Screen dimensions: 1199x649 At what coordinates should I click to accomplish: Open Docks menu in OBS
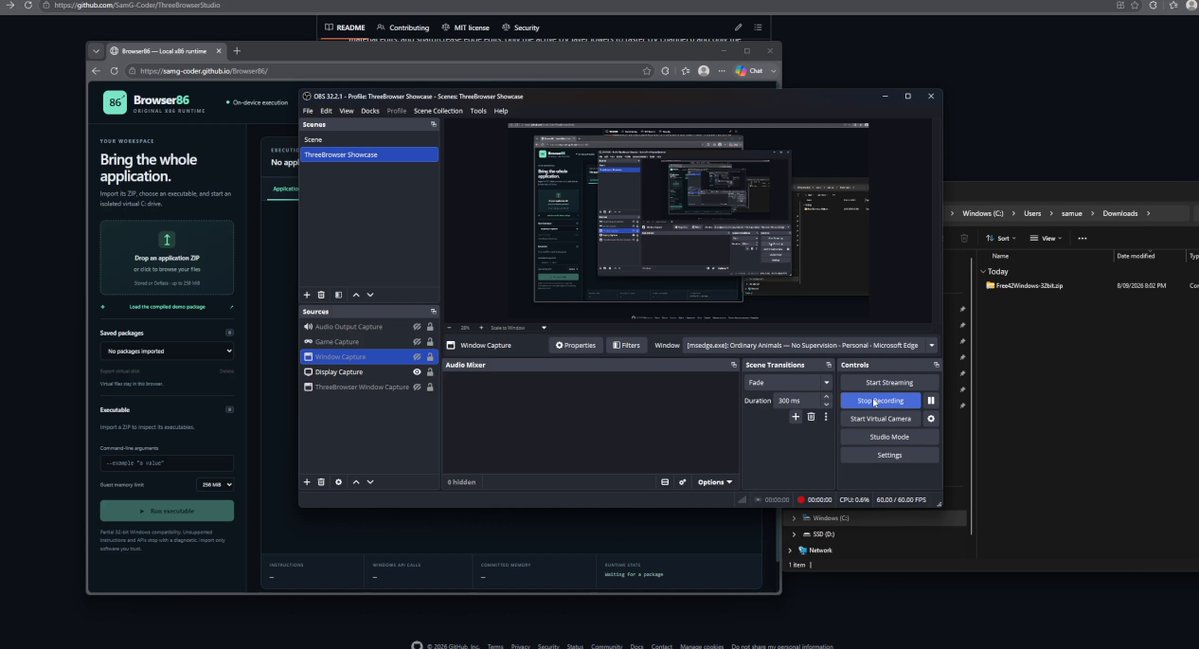click(370, 111)
